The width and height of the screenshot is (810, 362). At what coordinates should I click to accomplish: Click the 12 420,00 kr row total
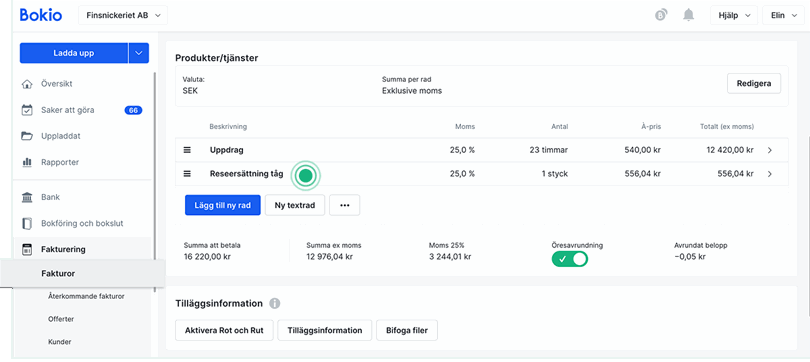[730, 150]
